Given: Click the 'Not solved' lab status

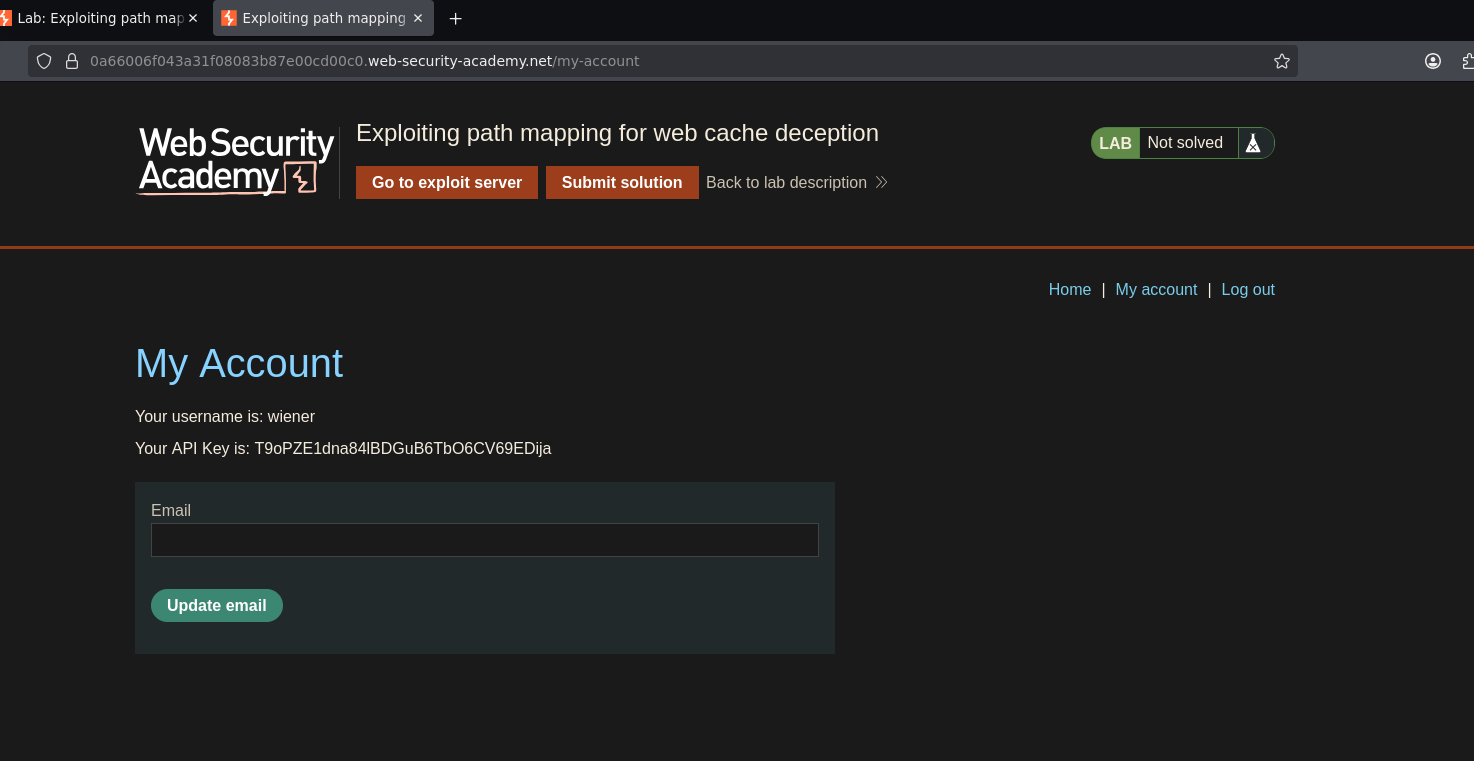Looking at the screenshot, I should click(x=1185, y=143).
